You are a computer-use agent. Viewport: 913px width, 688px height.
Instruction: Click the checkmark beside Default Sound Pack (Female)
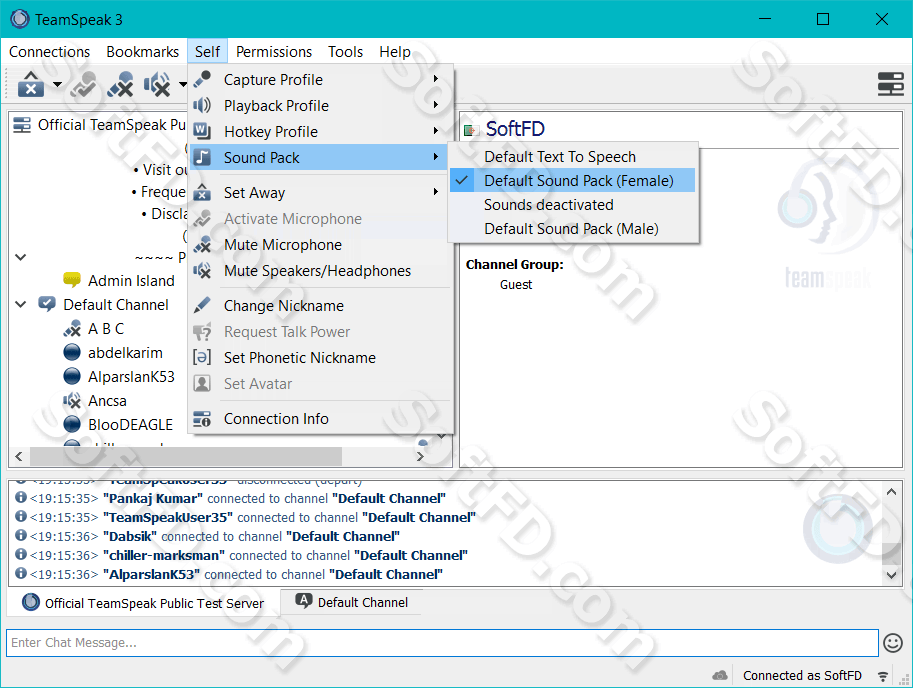[462, 180]
